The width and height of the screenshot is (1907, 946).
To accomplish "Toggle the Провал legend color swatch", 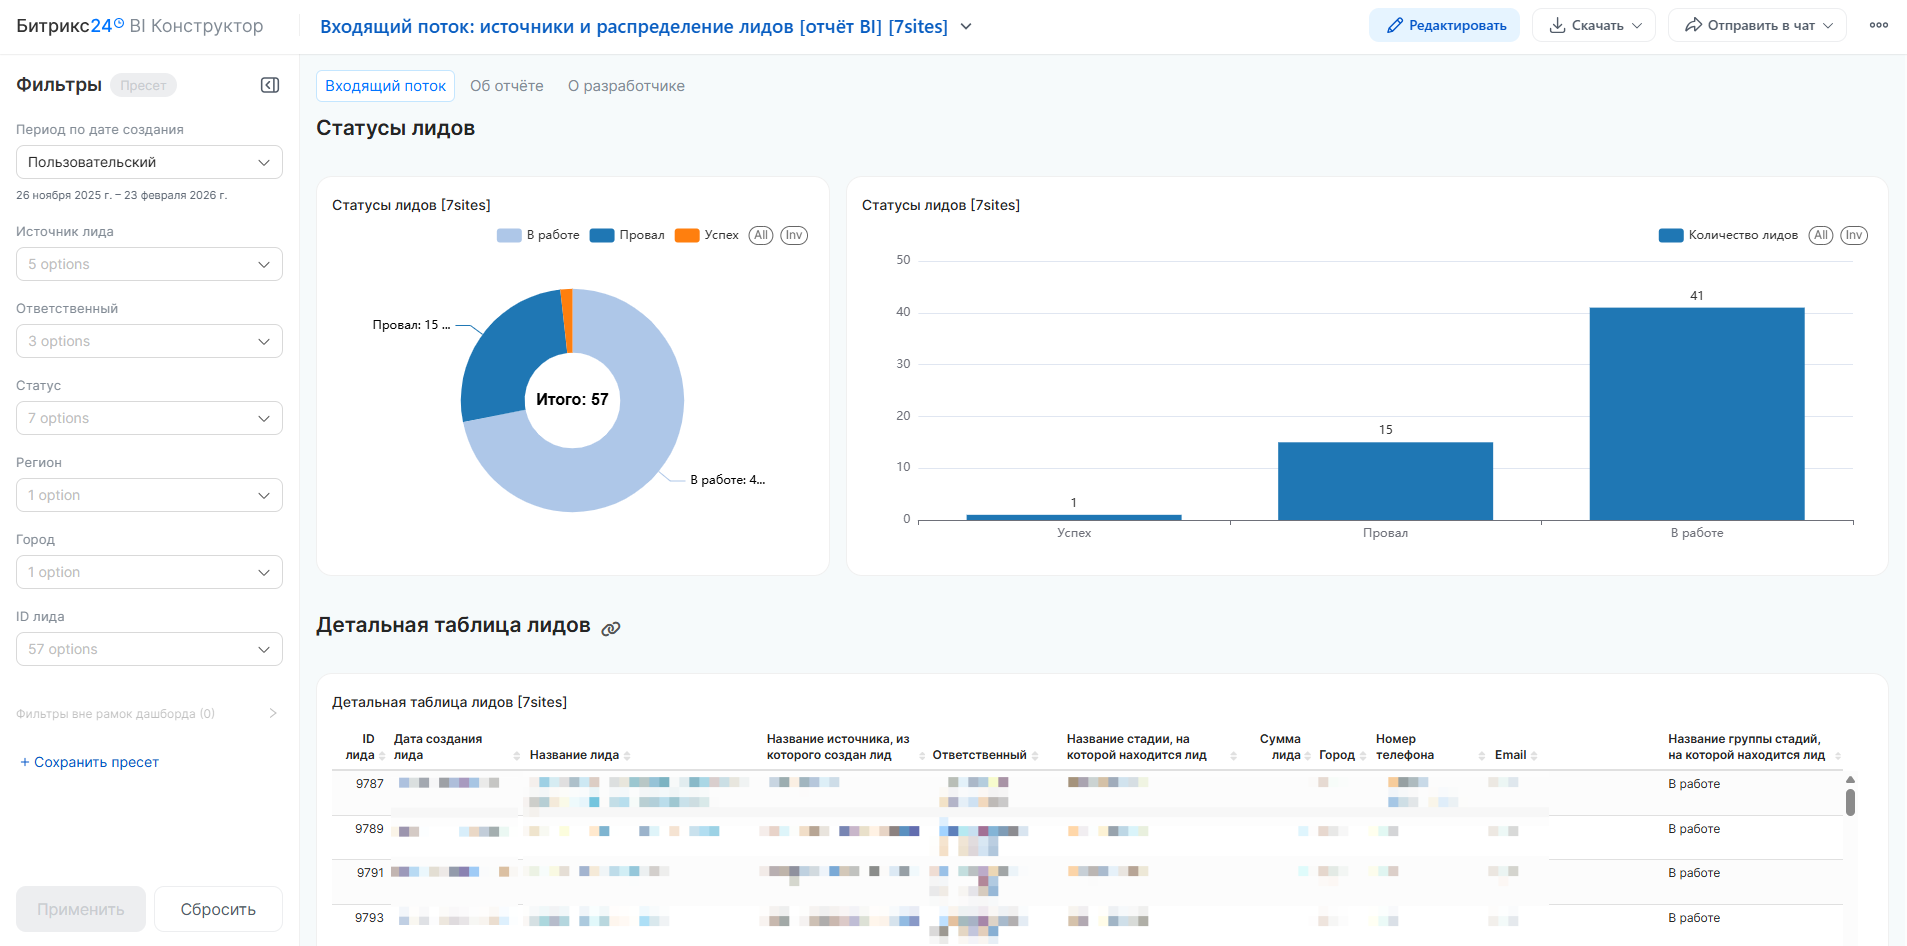I will (x=602, y=235).
